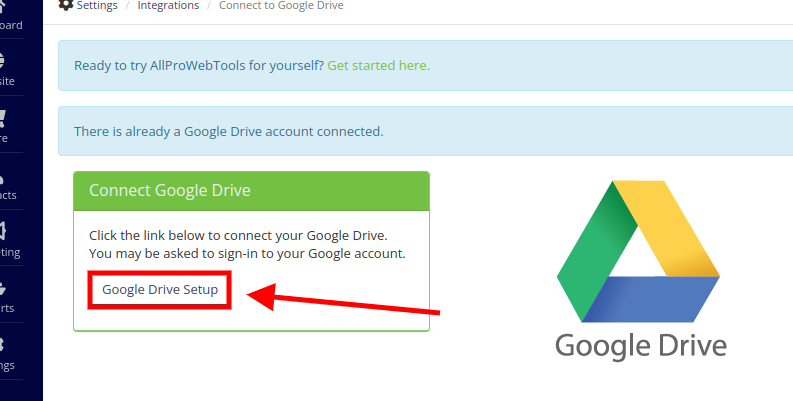Click the 'Connect Google Drive' panel header
793x401 pixels.
click(x=251, y=191)
